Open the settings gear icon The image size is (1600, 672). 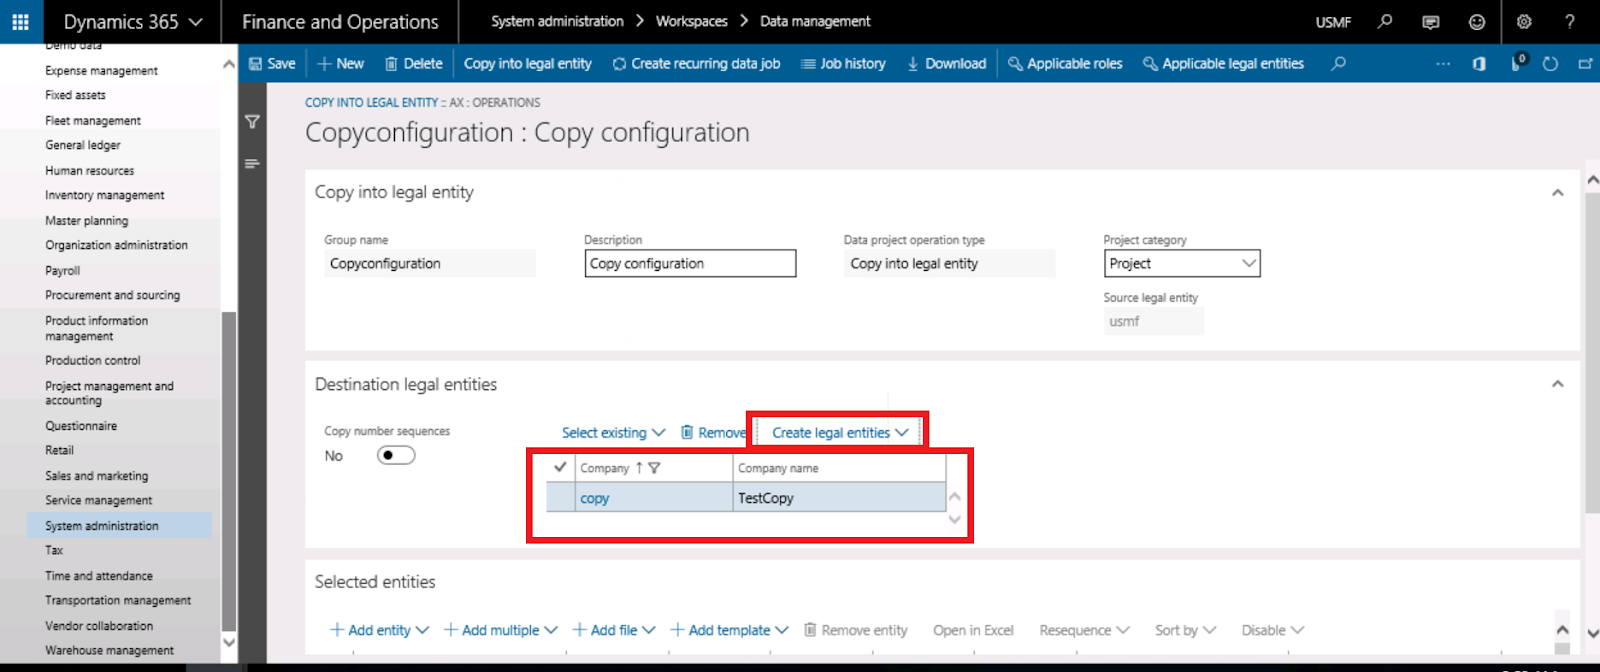click(1524, 22)
